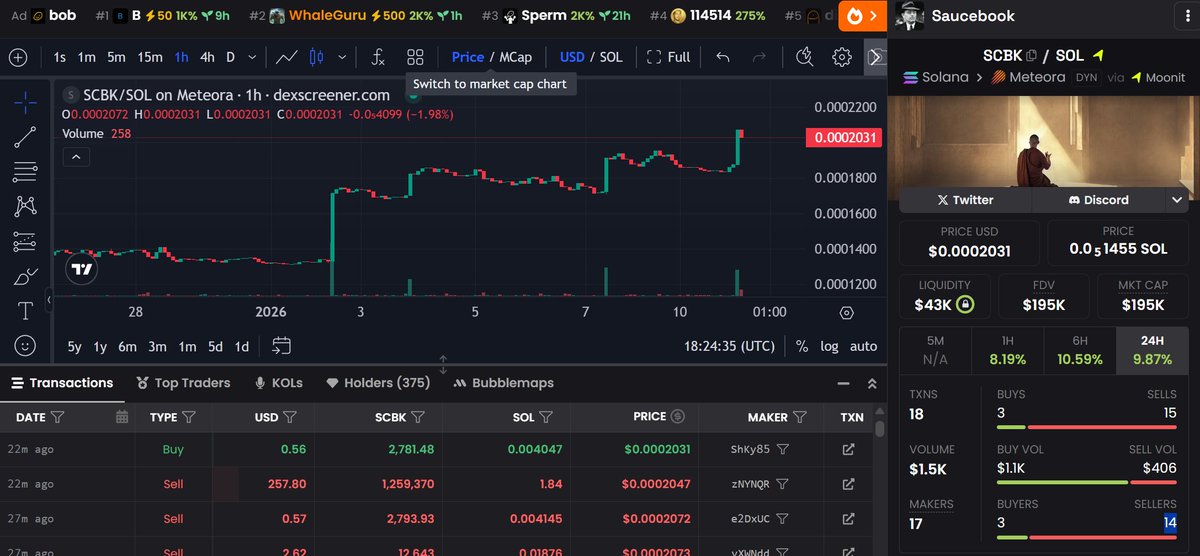Switch chart to line style
Screen dimensions: 1200x556
(287, 57)
